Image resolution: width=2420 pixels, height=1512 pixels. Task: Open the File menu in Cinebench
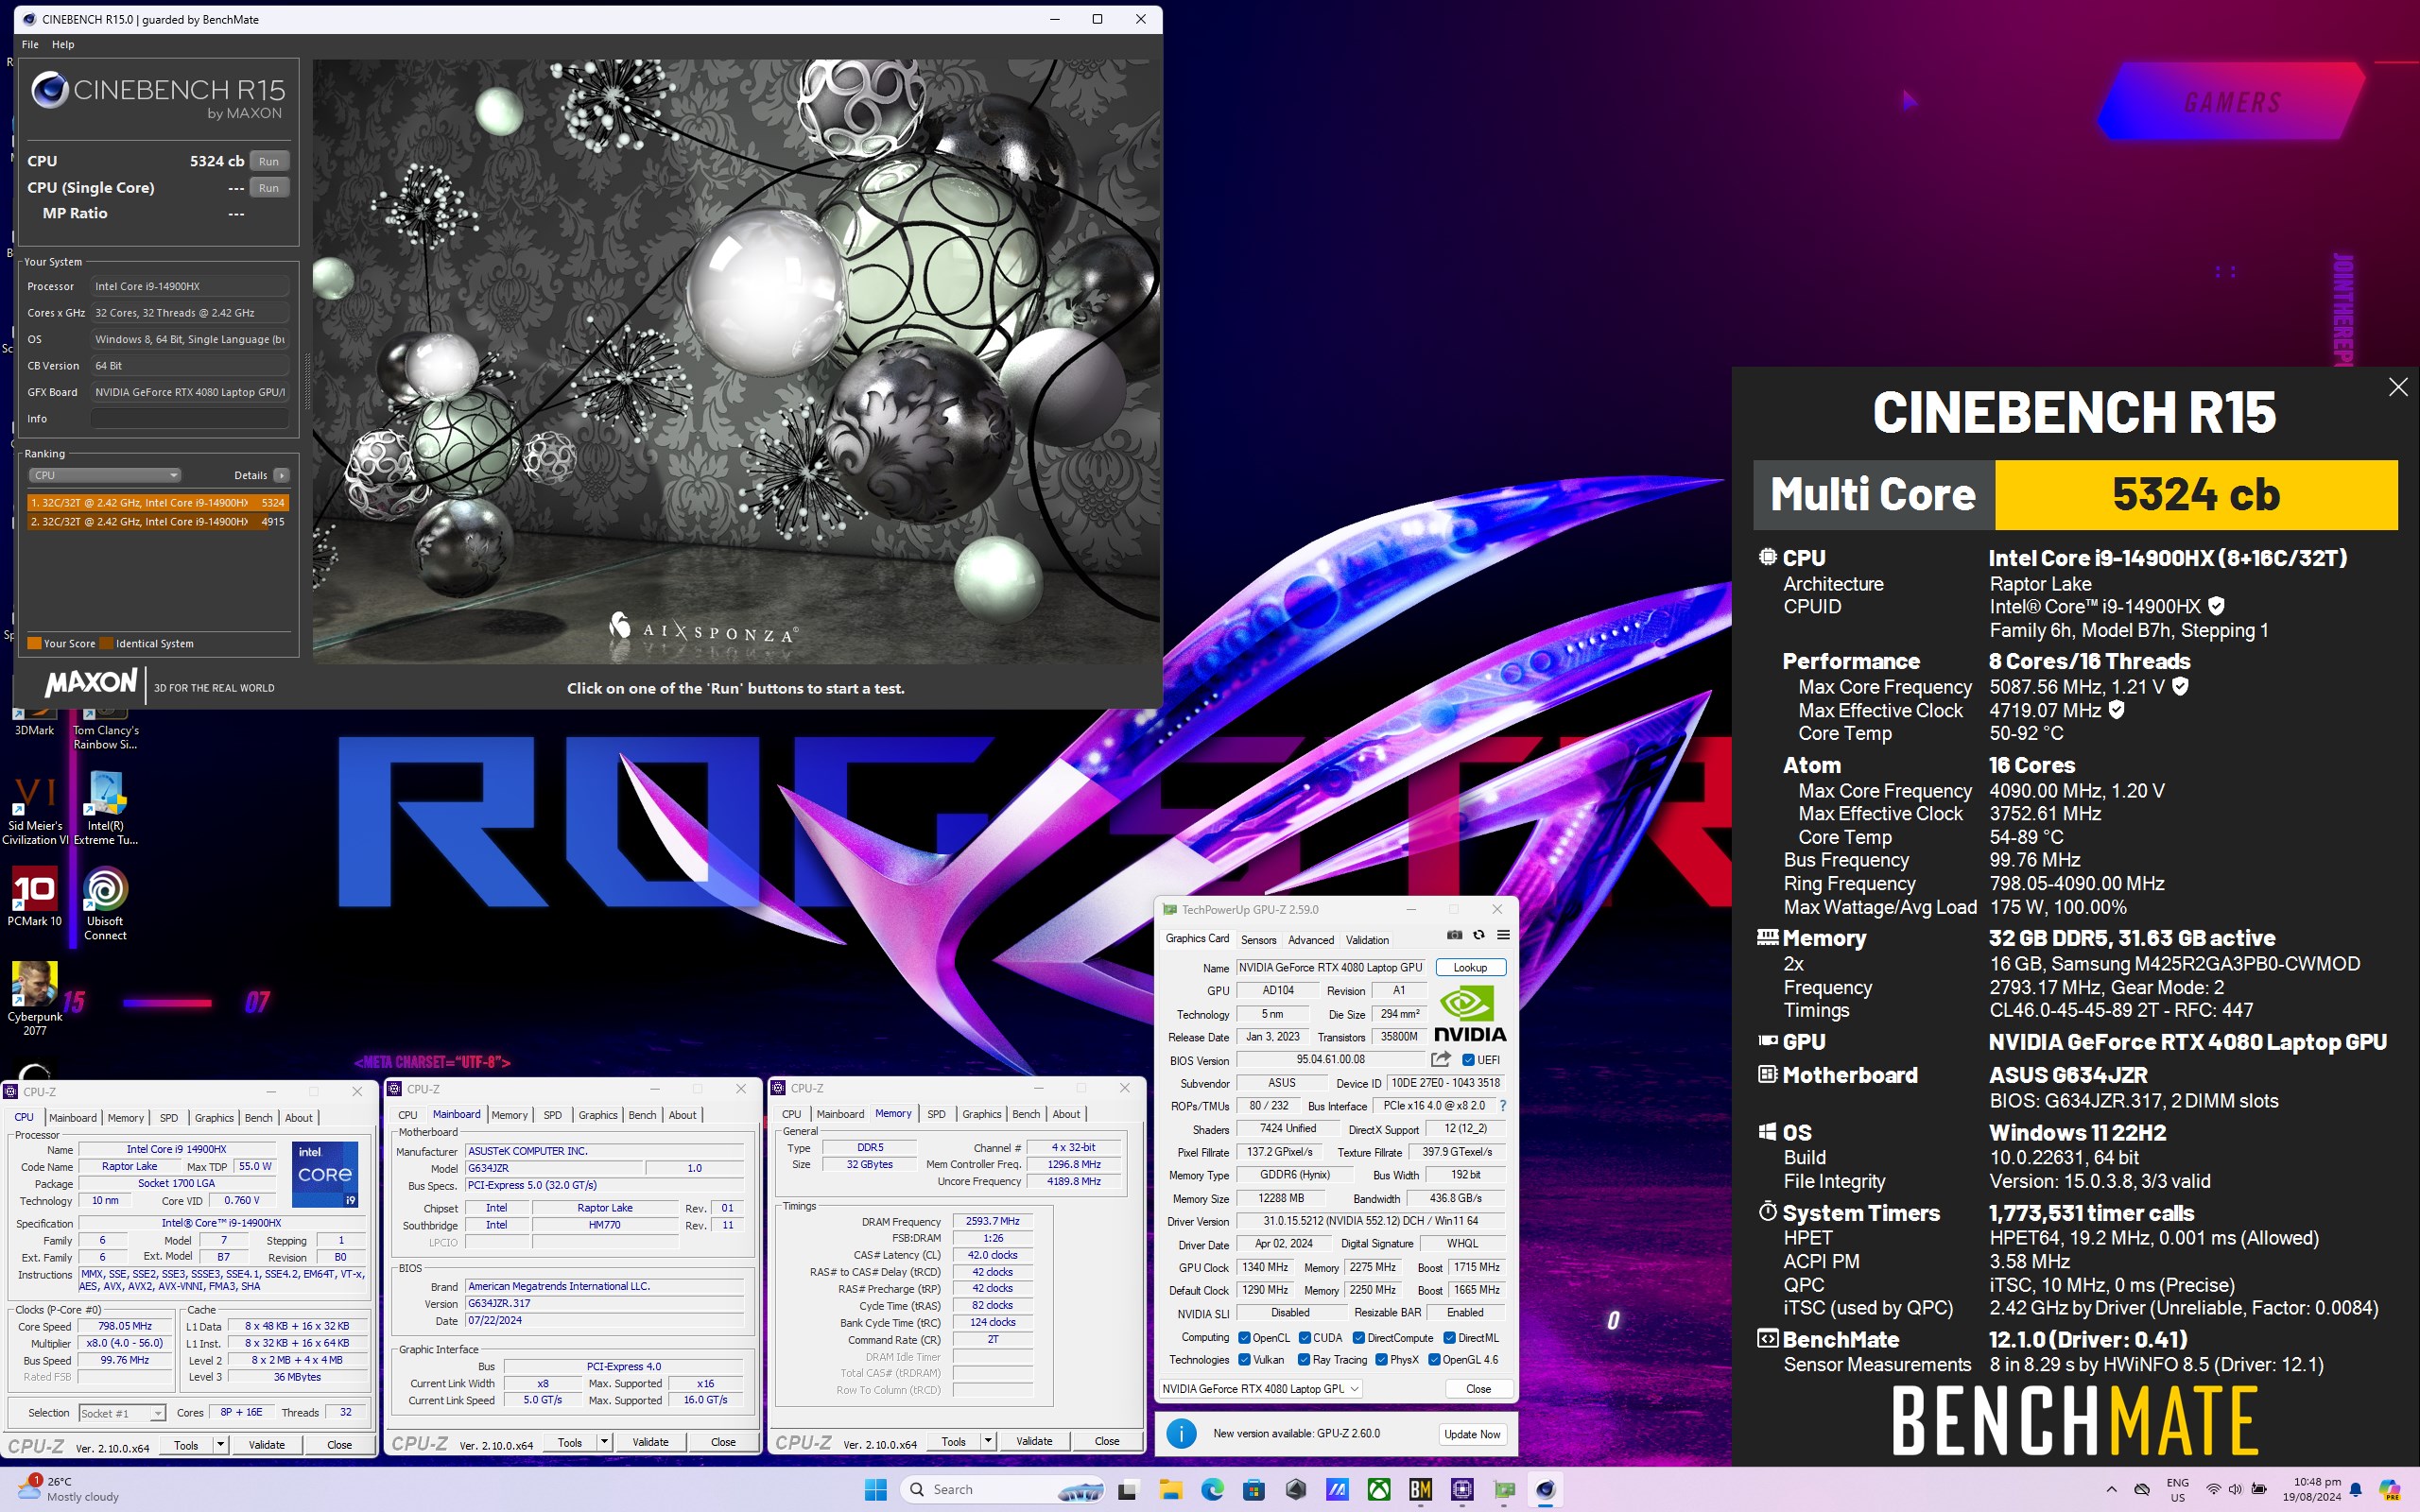point(30,44)
